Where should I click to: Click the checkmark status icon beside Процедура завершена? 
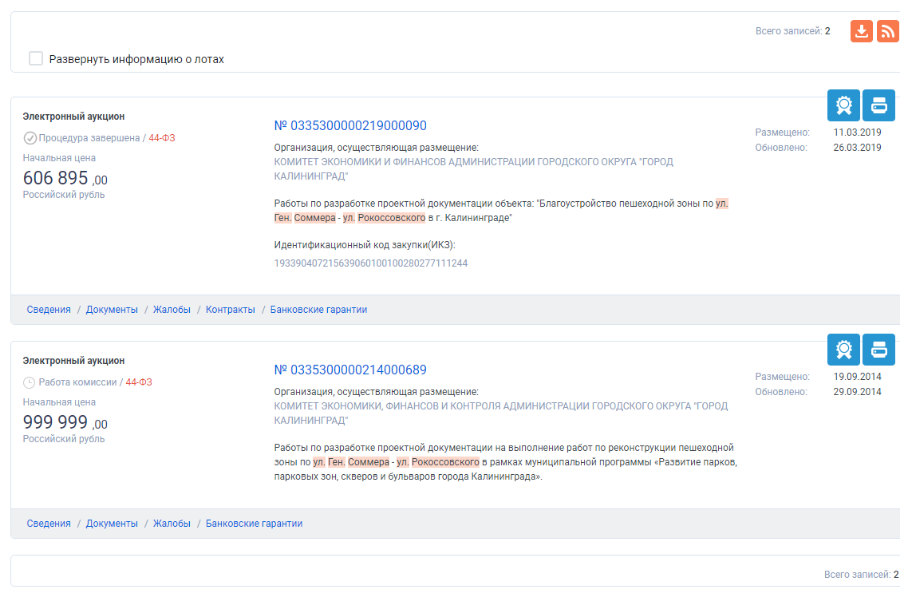point(30,138)
